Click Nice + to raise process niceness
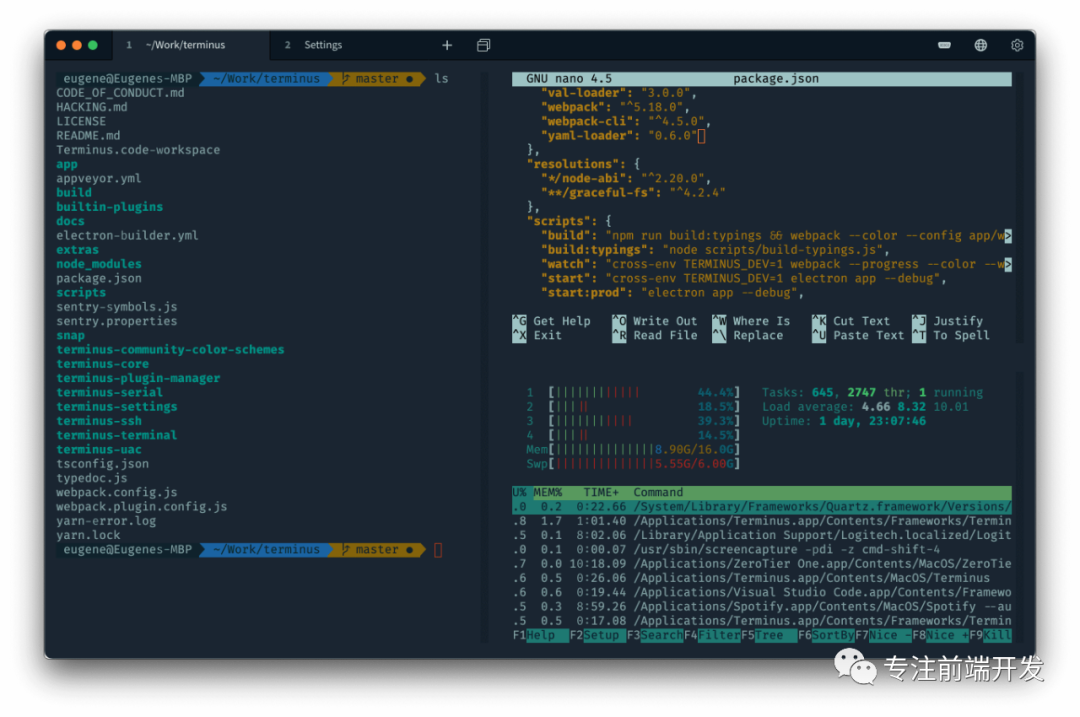Screen dimensions: 1080x717 pos(946,636)
